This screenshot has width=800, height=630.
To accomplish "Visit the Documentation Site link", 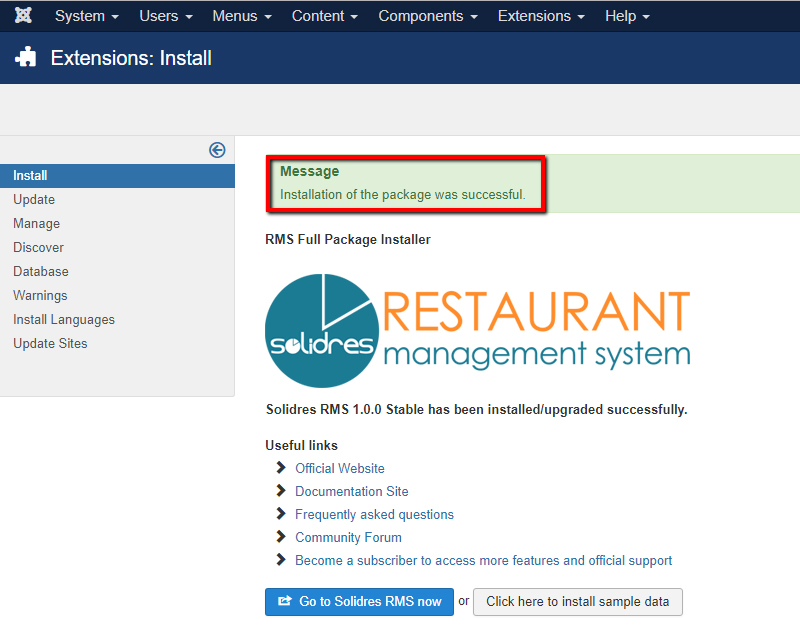I will (351, 491).
